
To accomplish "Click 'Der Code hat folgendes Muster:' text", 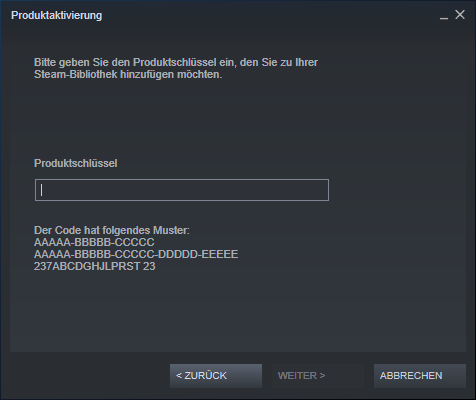I will click(x=112, y=230).
